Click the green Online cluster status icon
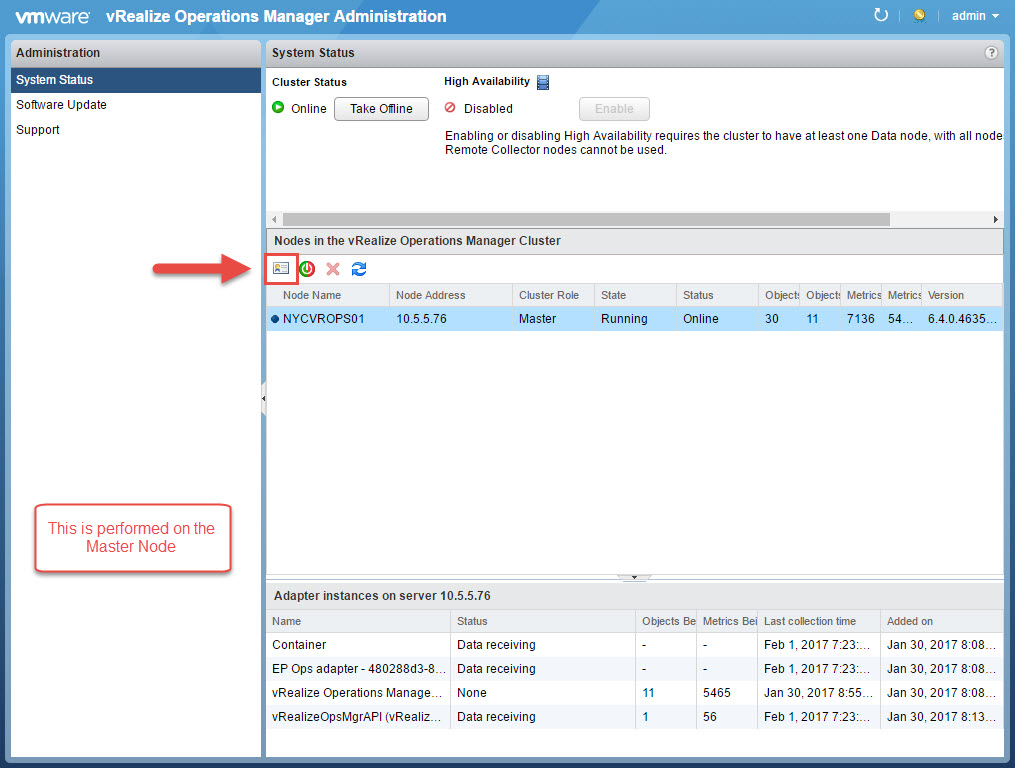The image size is (1015, 768). pyautogui.click(x=278, y=107)
